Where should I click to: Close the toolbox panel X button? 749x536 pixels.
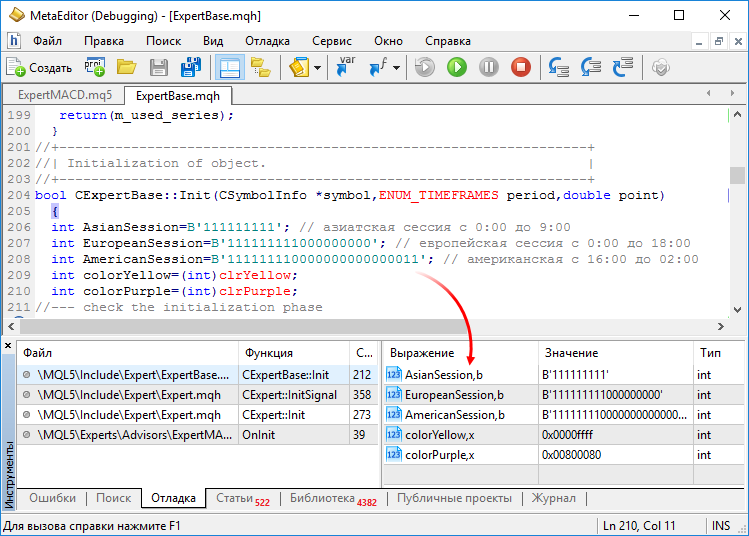pos(8,345)
